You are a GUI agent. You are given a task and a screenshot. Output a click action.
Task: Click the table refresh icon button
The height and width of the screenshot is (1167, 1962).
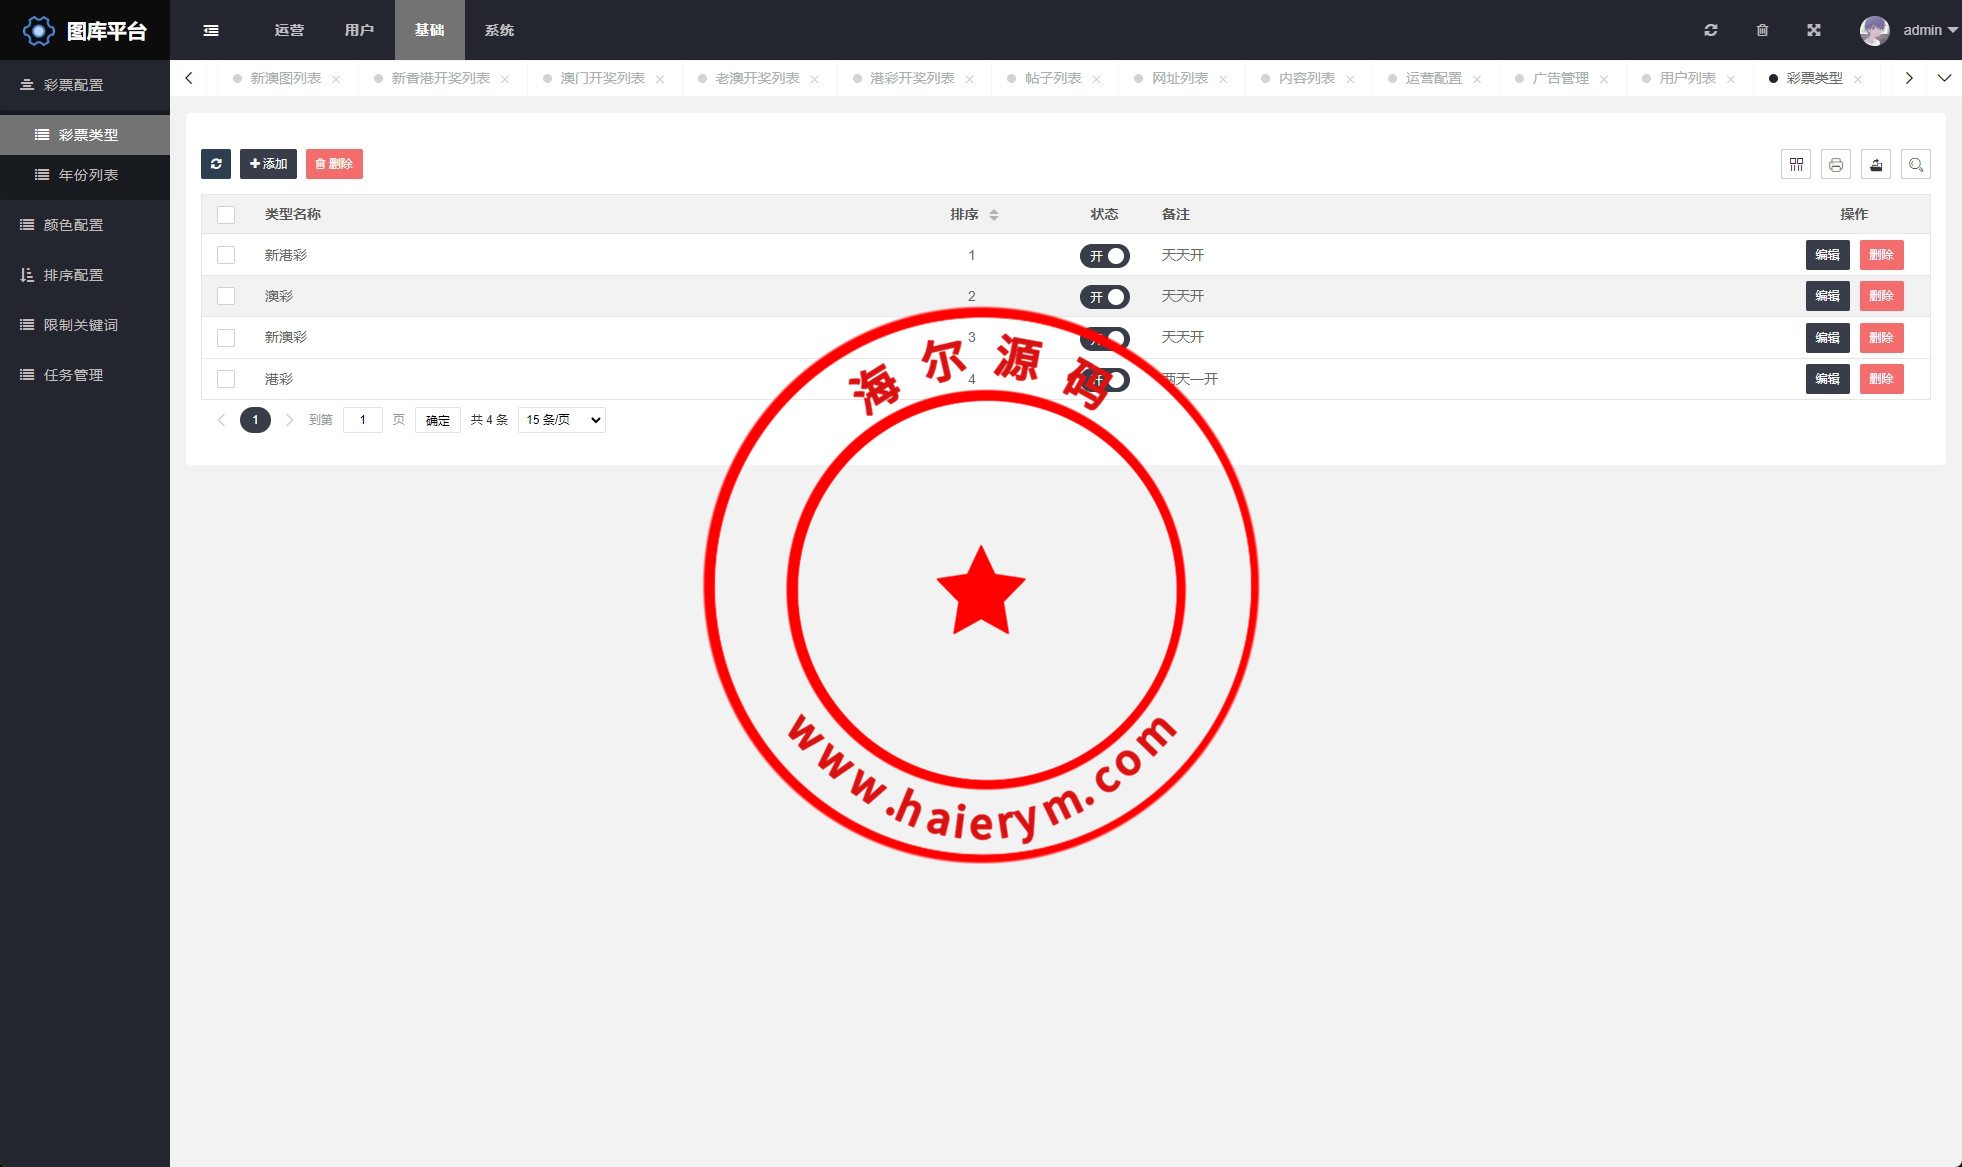(216, 164)
